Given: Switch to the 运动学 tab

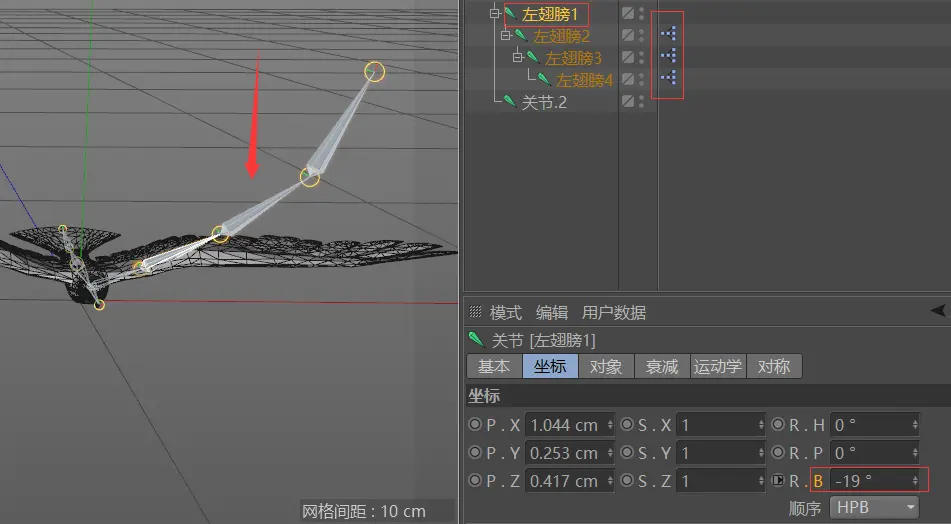Looking at the screenshot, I should 718,366.
